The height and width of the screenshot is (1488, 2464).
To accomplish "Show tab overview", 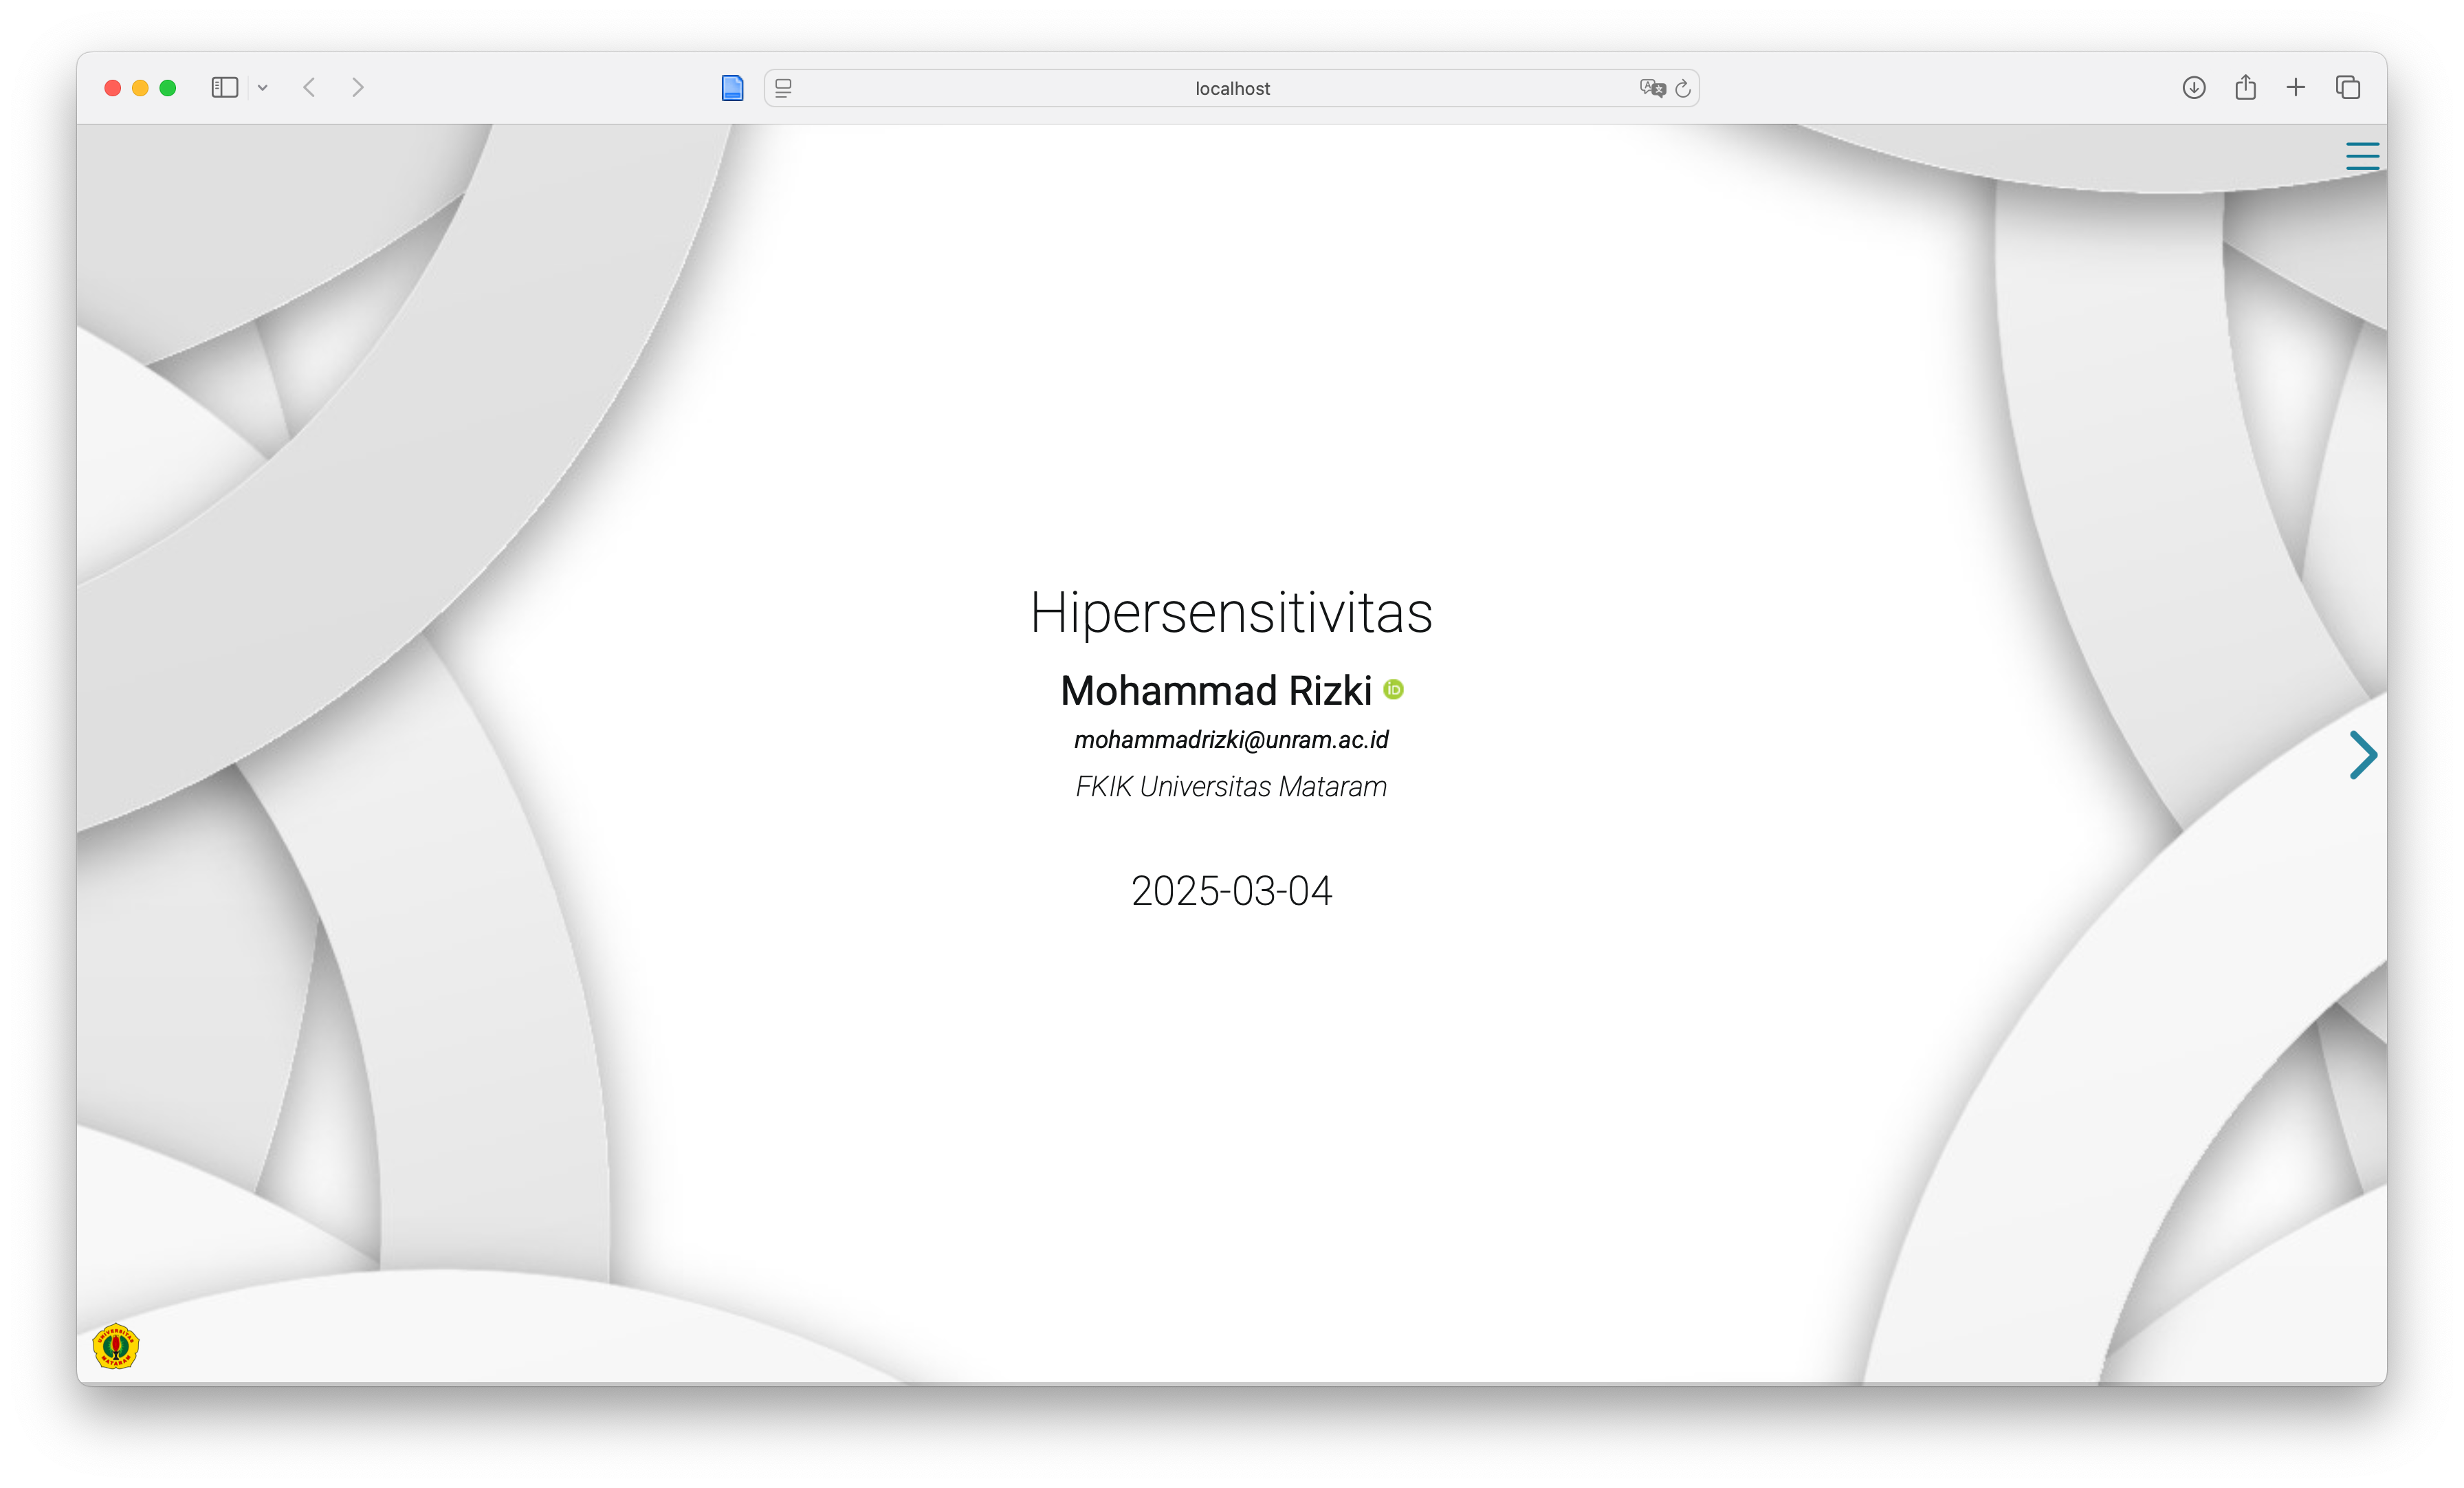I will [2348, 88].
